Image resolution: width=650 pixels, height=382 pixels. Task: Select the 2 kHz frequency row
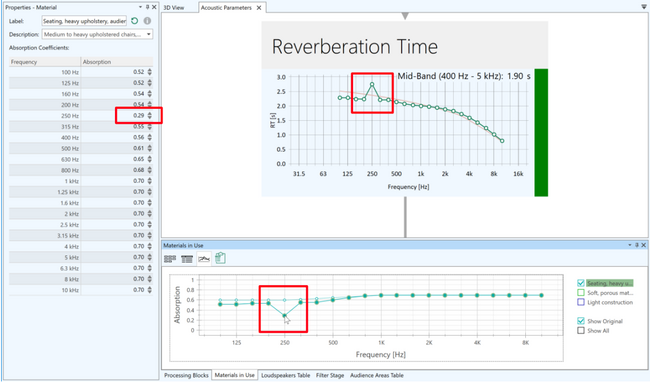click(x=81, y=214)
